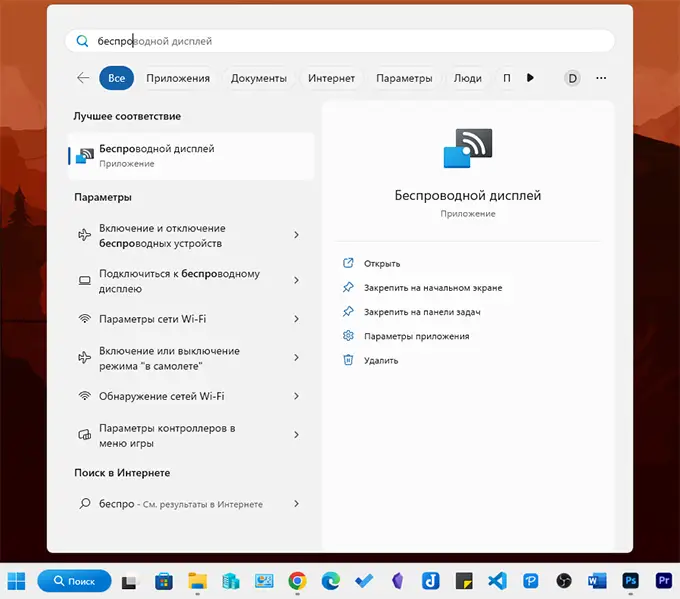Switch to the Интернет tab
The height and width of the screenshot is (599, 680).
331,78
